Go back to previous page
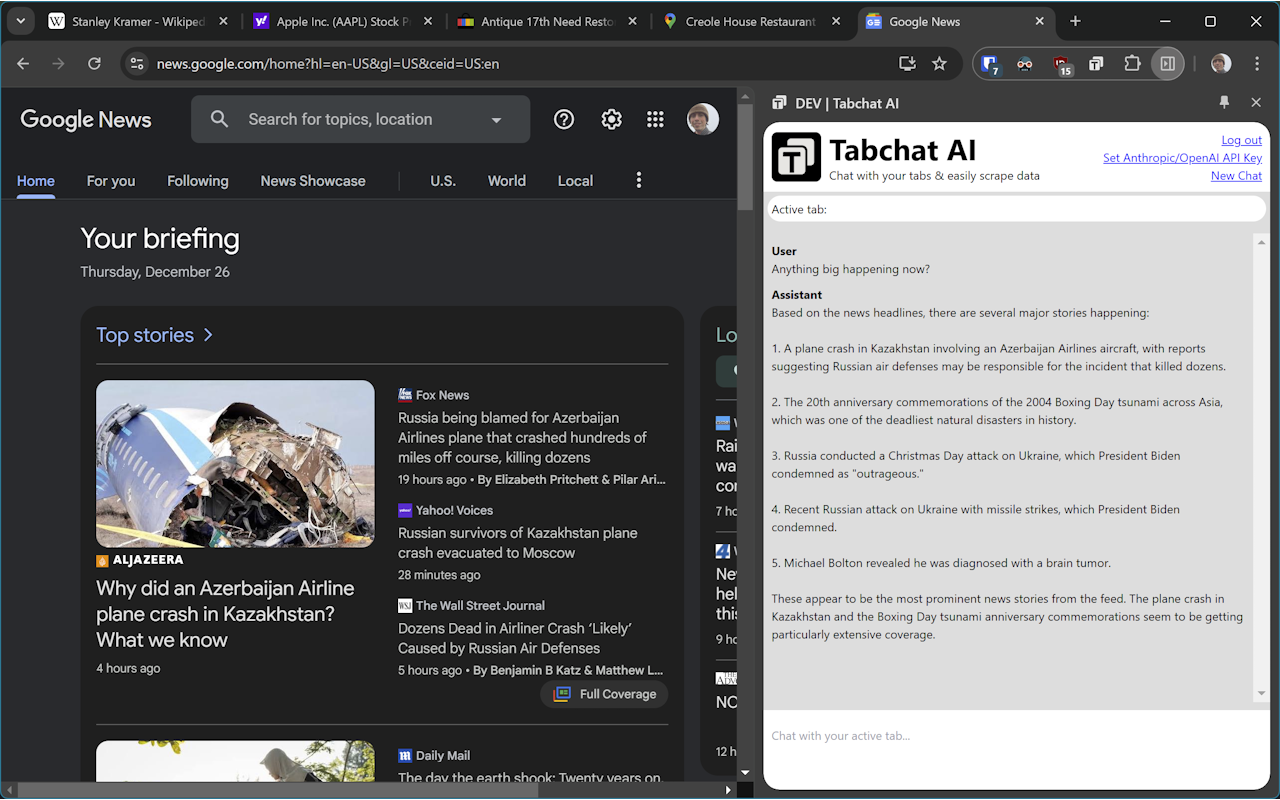The height and width of the screenshot is (800, 1280). [x=23, y=63]
